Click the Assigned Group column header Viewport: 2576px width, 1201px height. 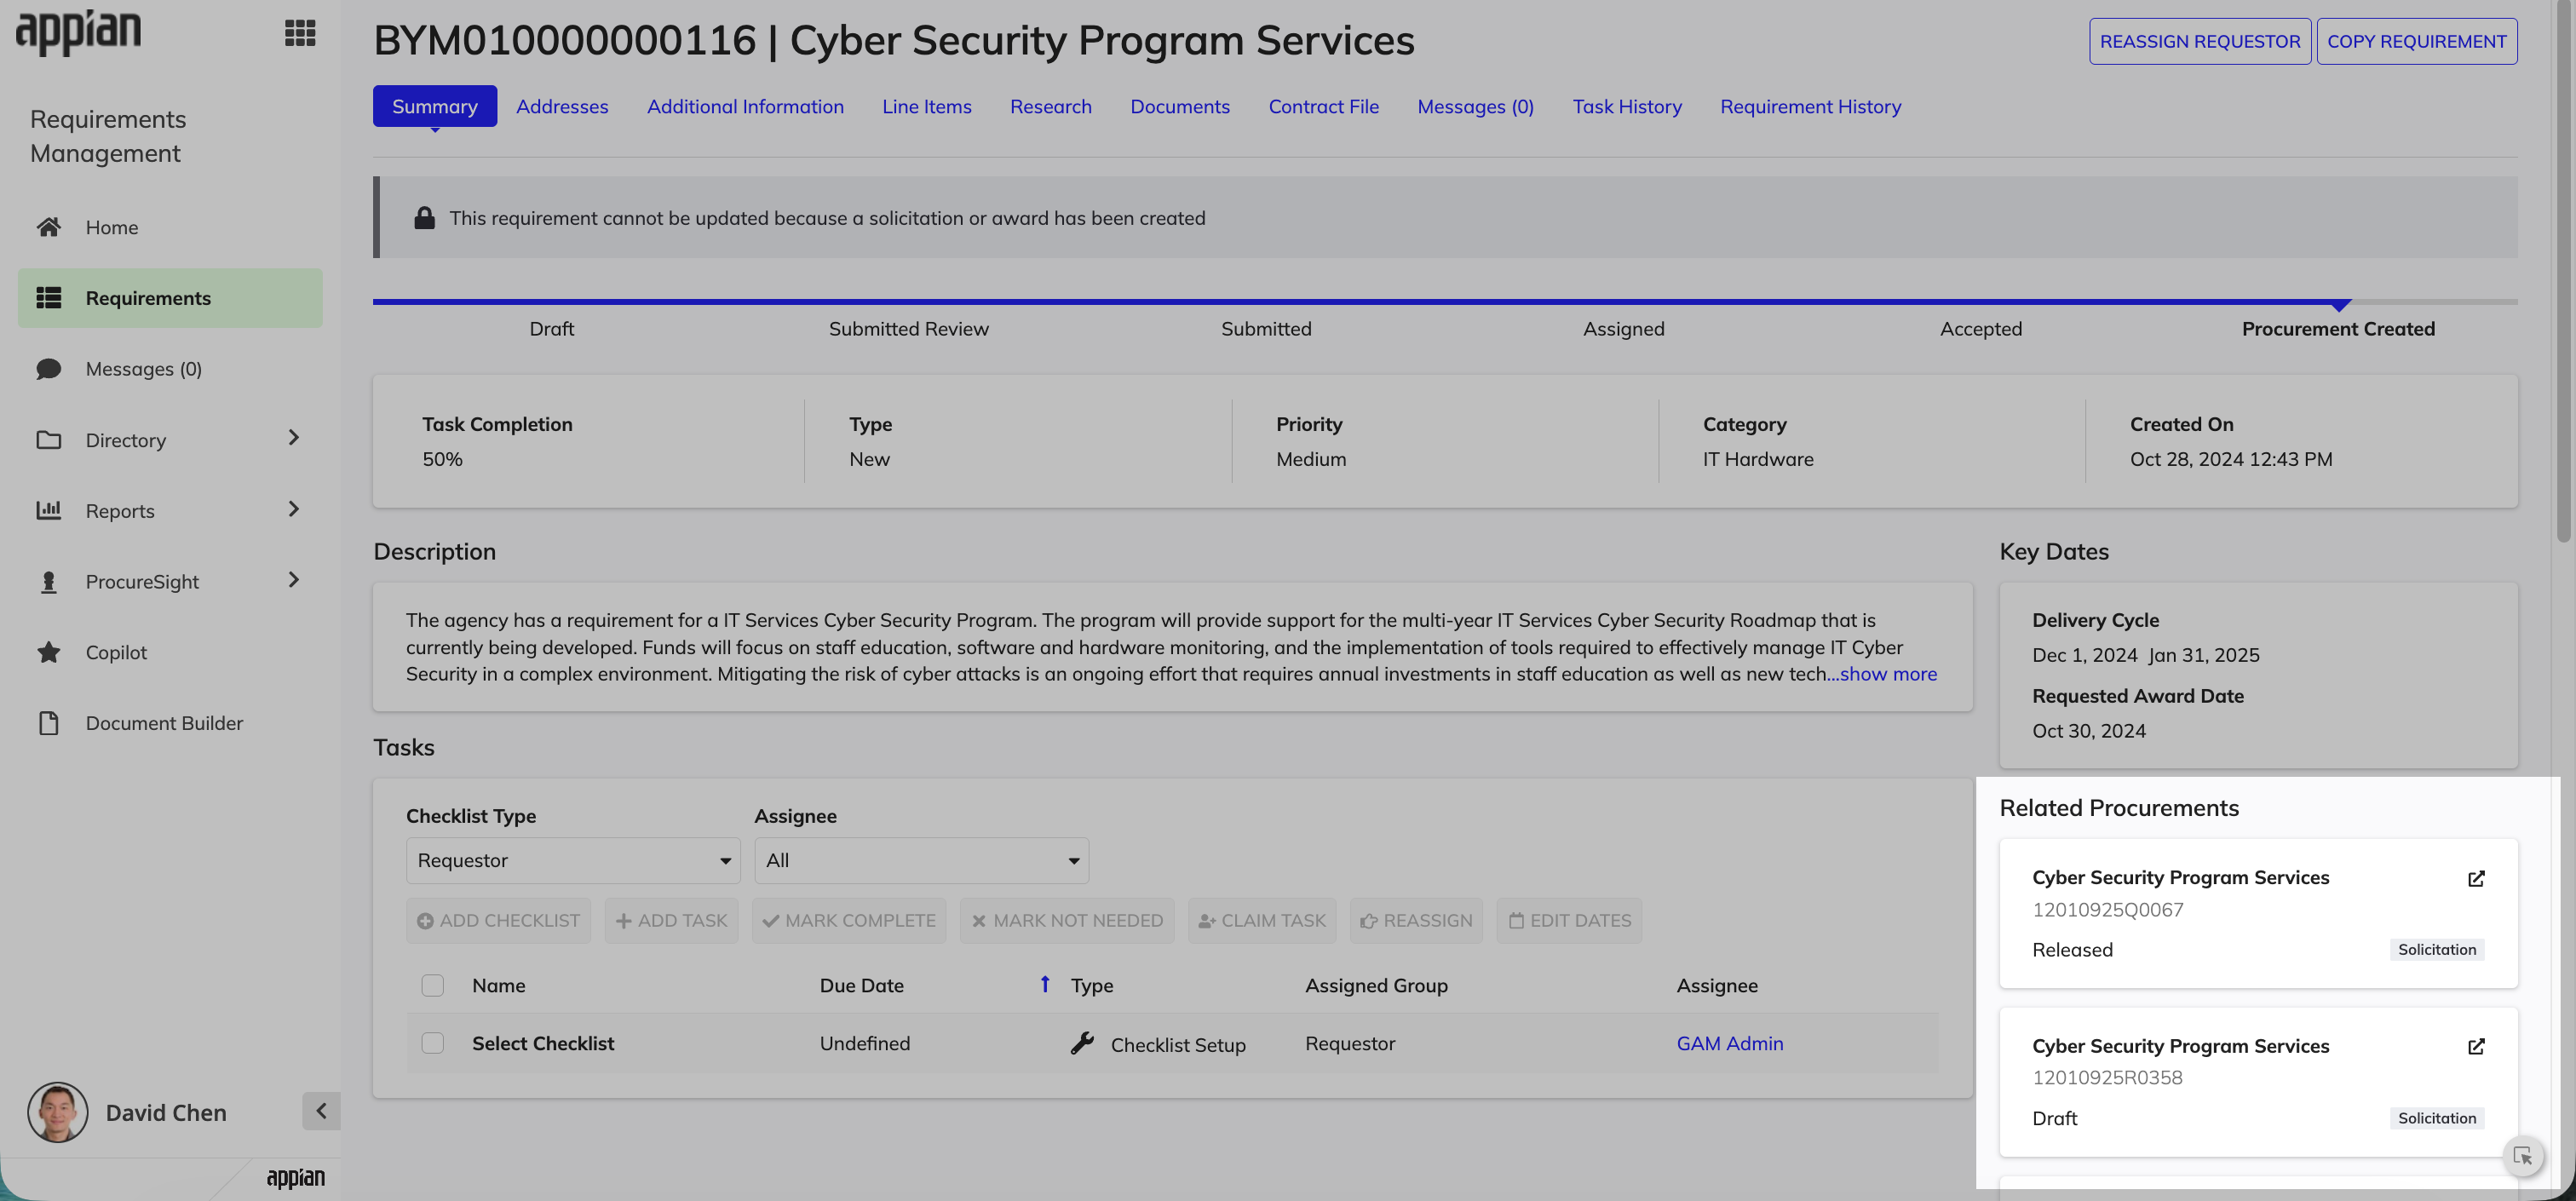(1376, 985)
